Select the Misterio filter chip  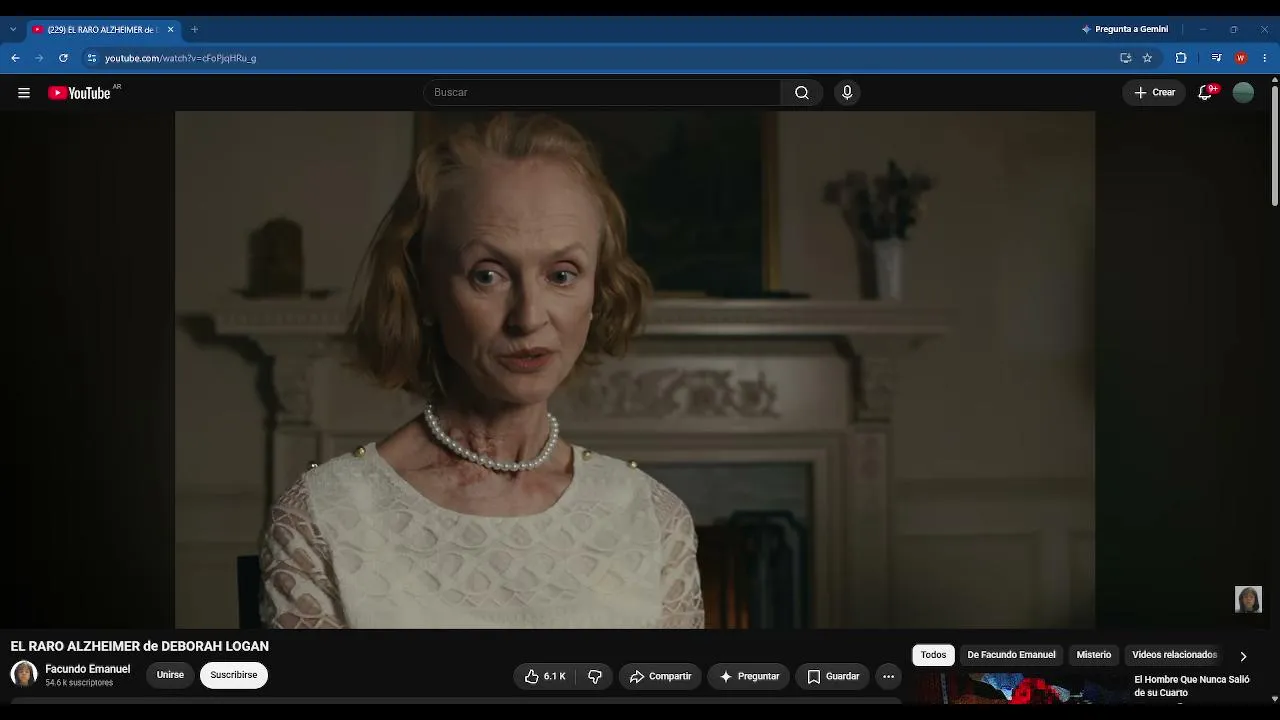1094,655
